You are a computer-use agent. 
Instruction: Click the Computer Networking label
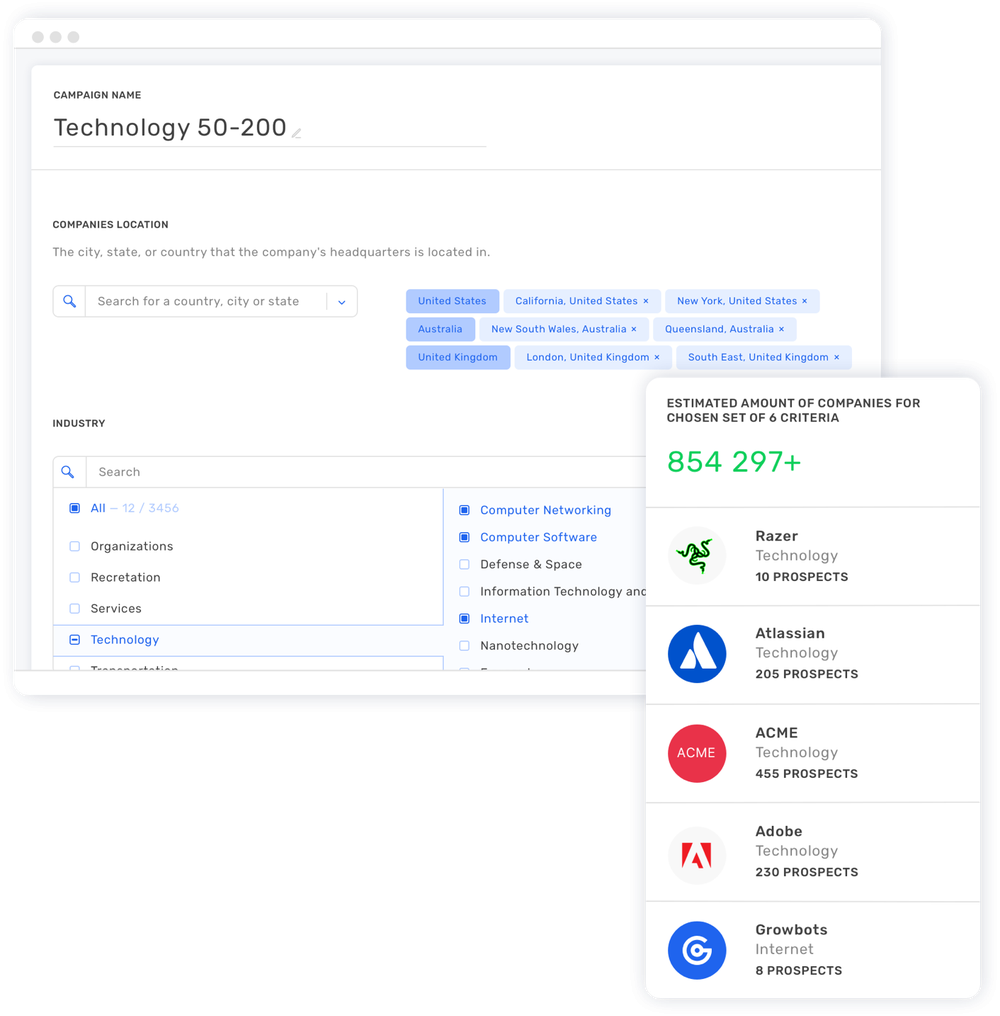(x=546, y=510)
